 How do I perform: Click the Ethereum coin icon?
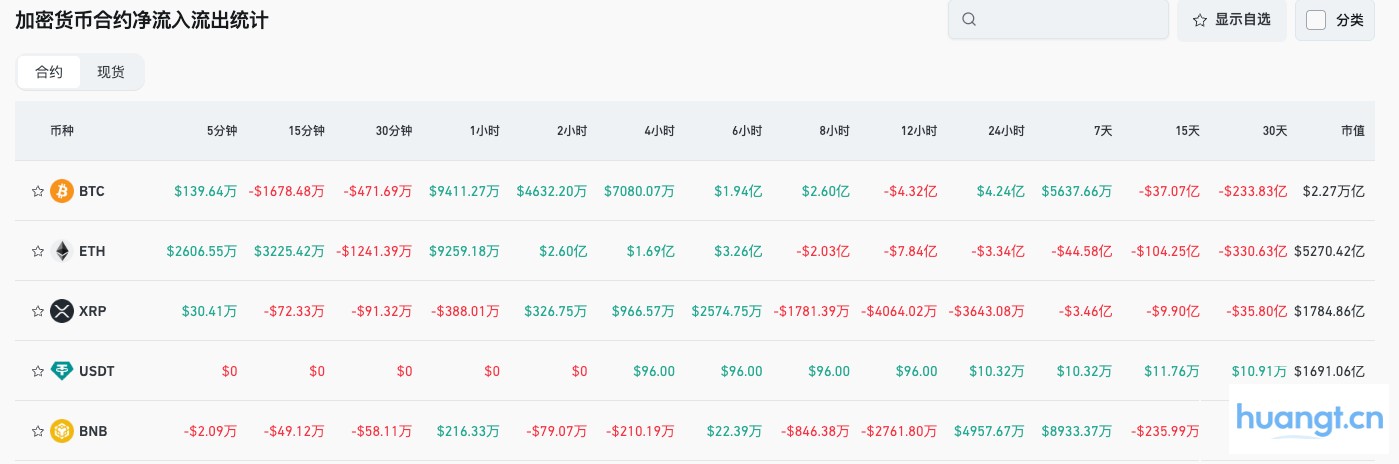62,251
